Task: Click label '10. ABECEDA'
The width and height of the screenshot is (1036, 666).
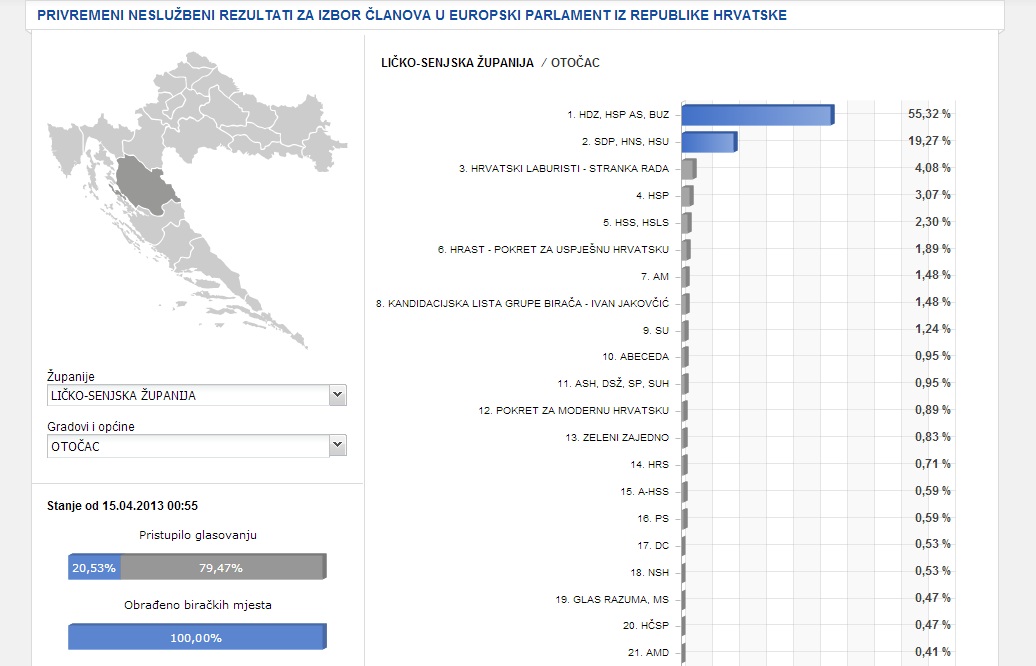Action: pyautogui.click(x=636, y=357)
